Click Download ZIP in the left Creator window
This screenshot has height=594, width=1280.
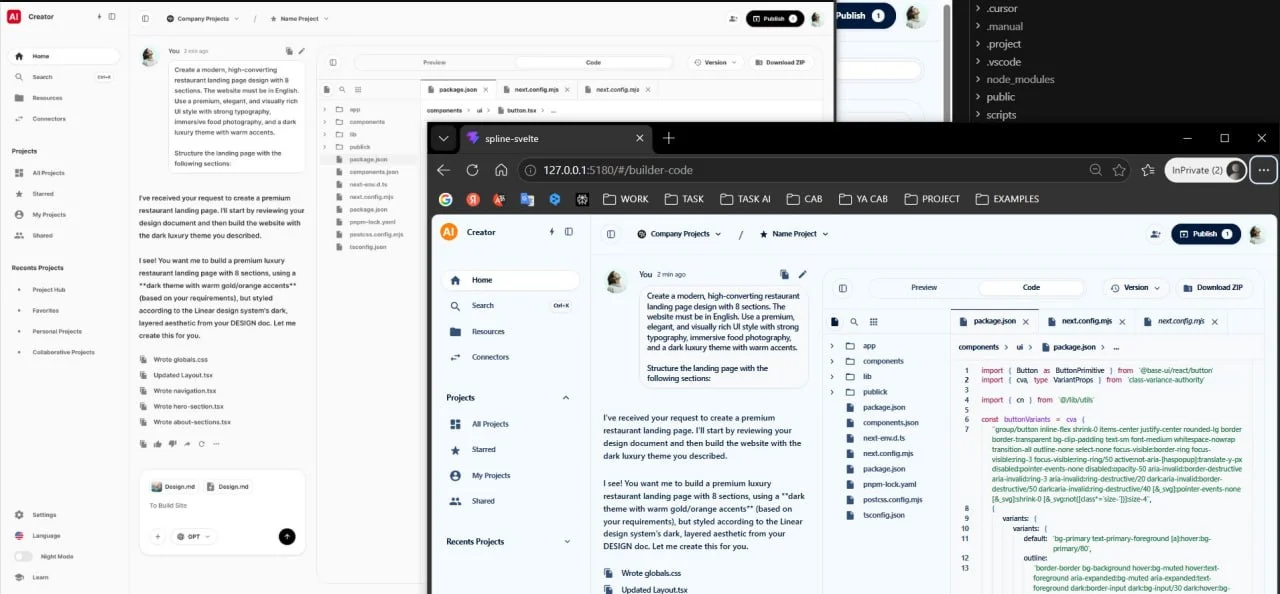coord(779,62)
